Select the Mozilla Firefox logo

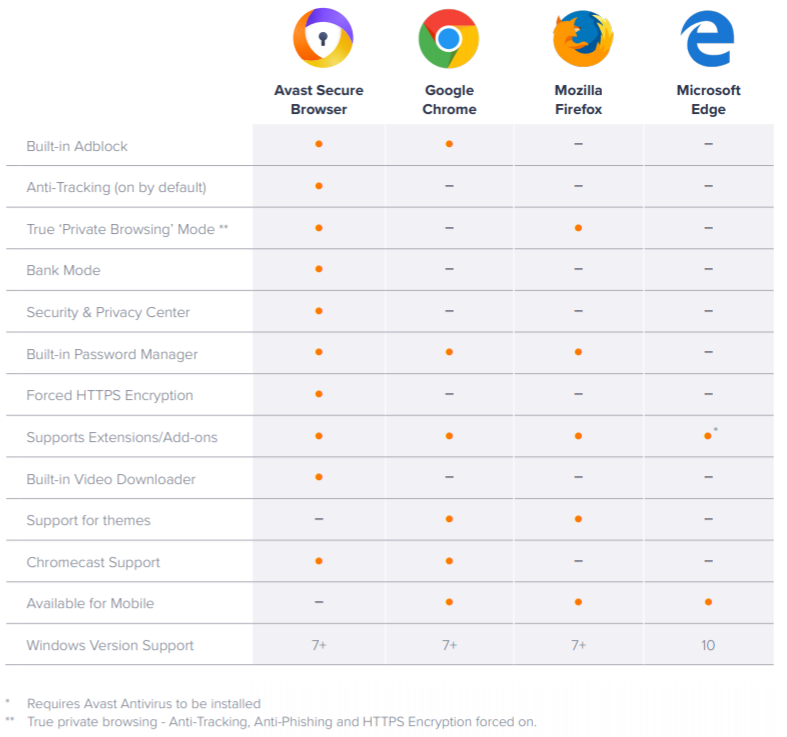point(579,39)
